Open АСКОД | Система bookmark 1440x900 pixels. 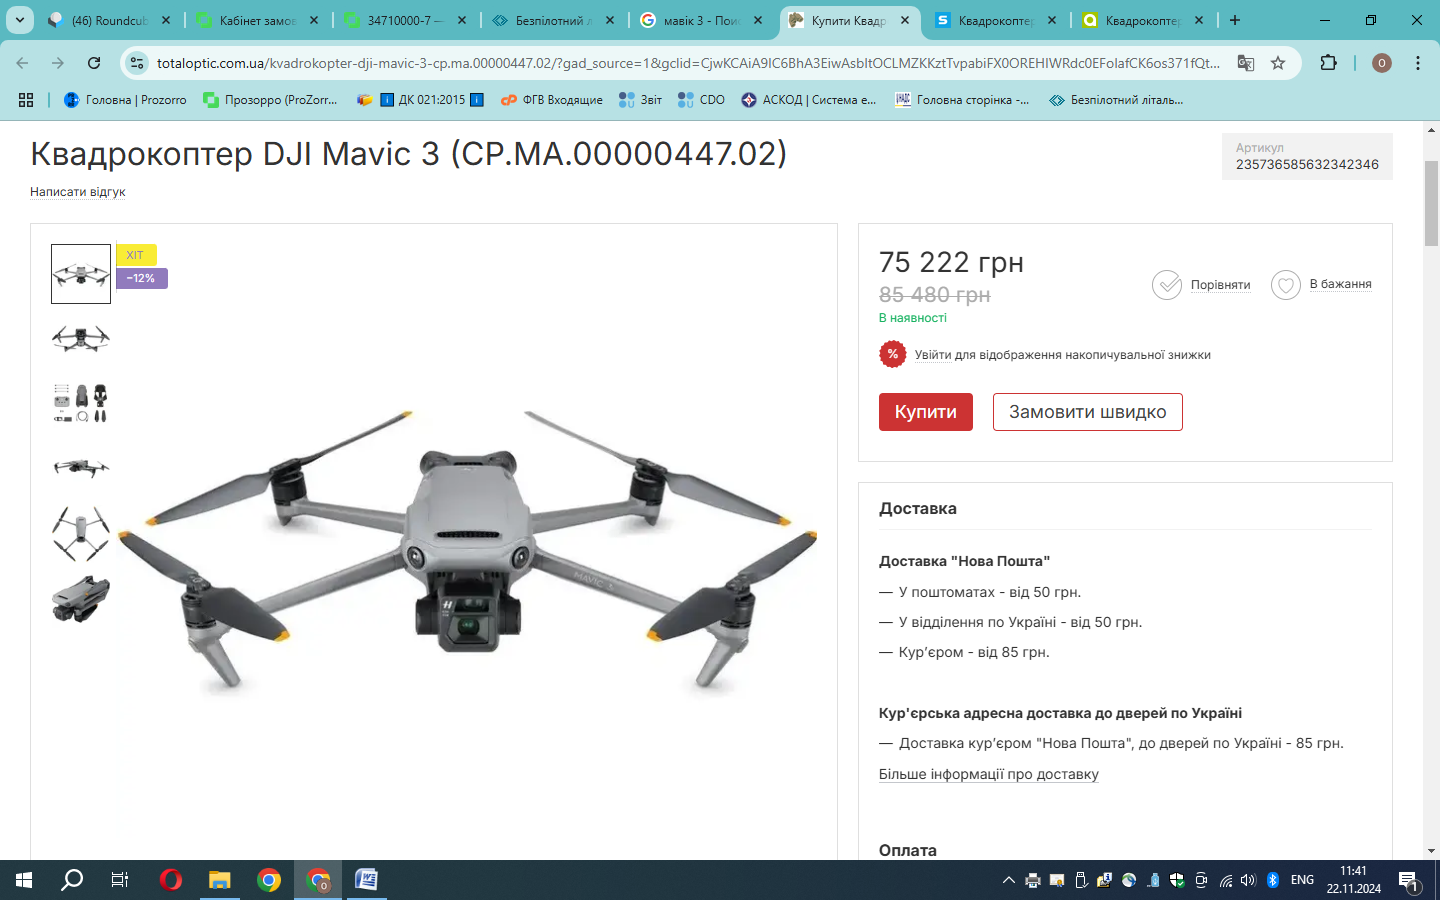click(809, 100)
